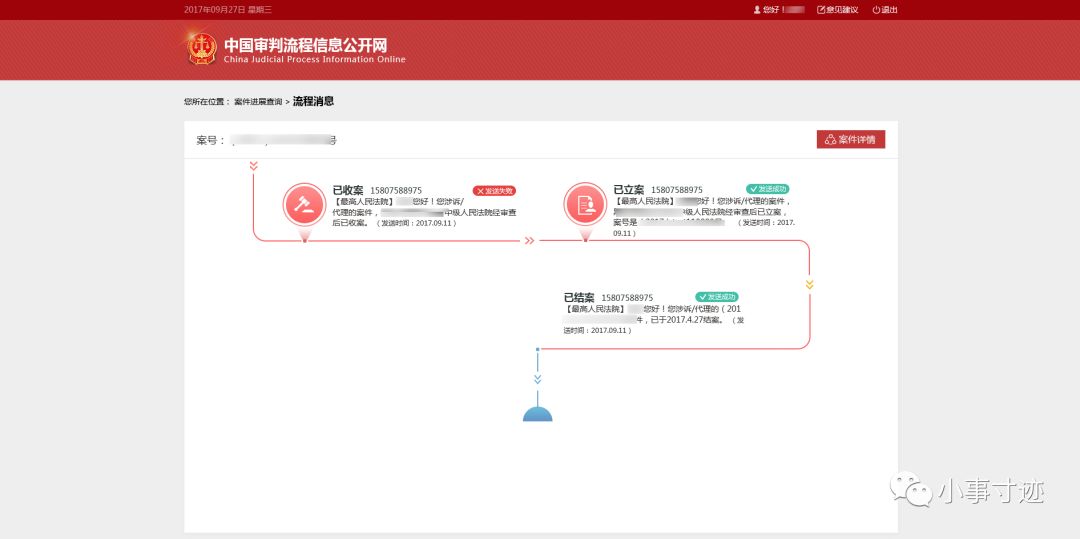Open 意见建议 feedback link
The height and width of the screenshot is (539, 1080).
(x=838, y=10)
